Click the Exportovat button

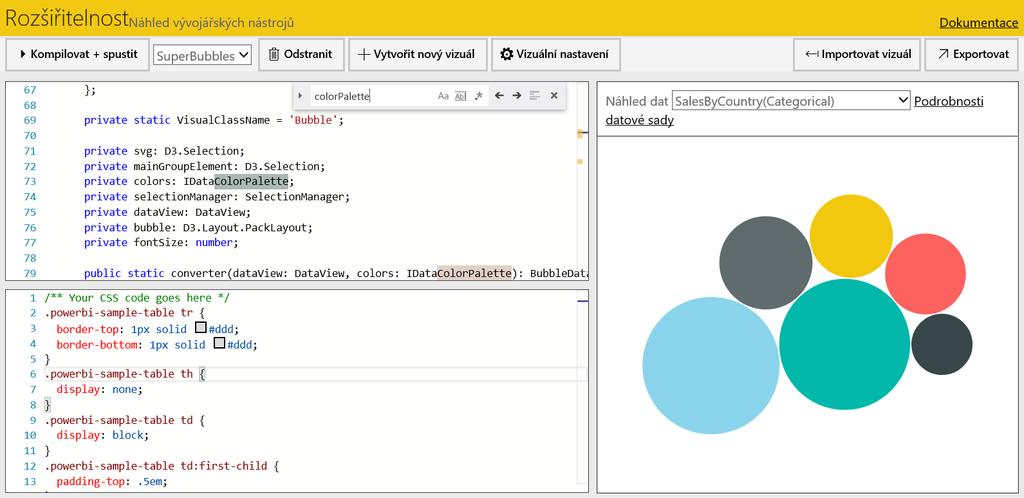pyautogui.click(x=972, y=54)
